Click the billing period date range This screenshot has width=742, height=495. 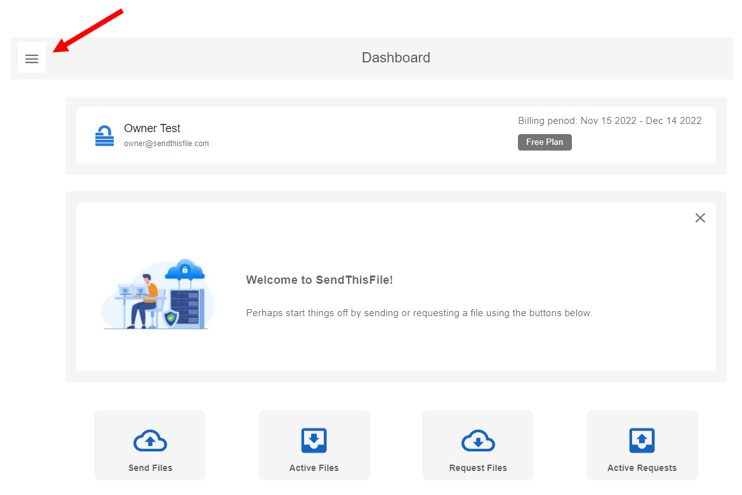coord(609,121)
